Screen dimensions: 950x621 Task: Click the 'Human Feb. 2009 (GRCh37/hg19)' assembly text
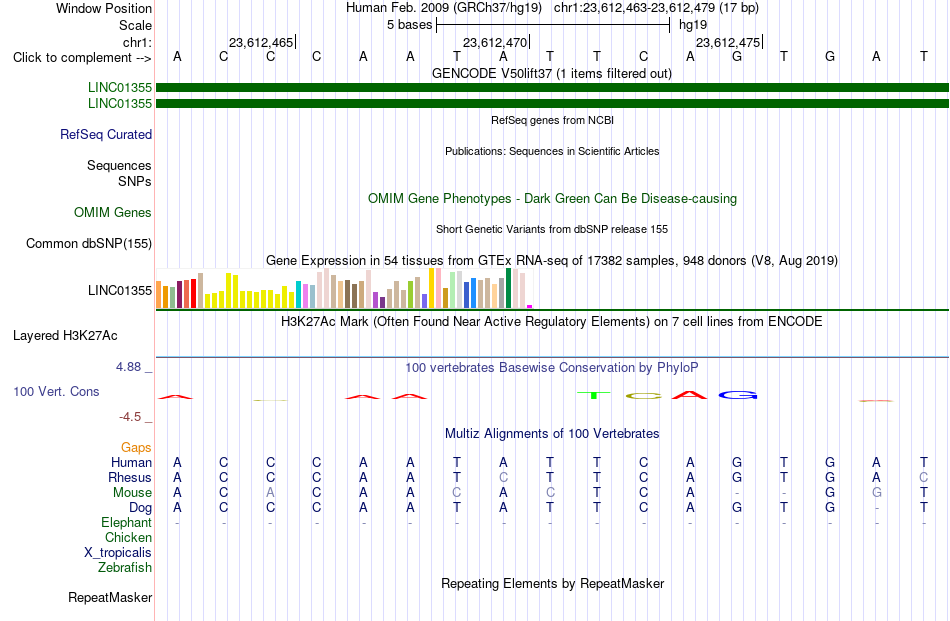coord(445,8)
